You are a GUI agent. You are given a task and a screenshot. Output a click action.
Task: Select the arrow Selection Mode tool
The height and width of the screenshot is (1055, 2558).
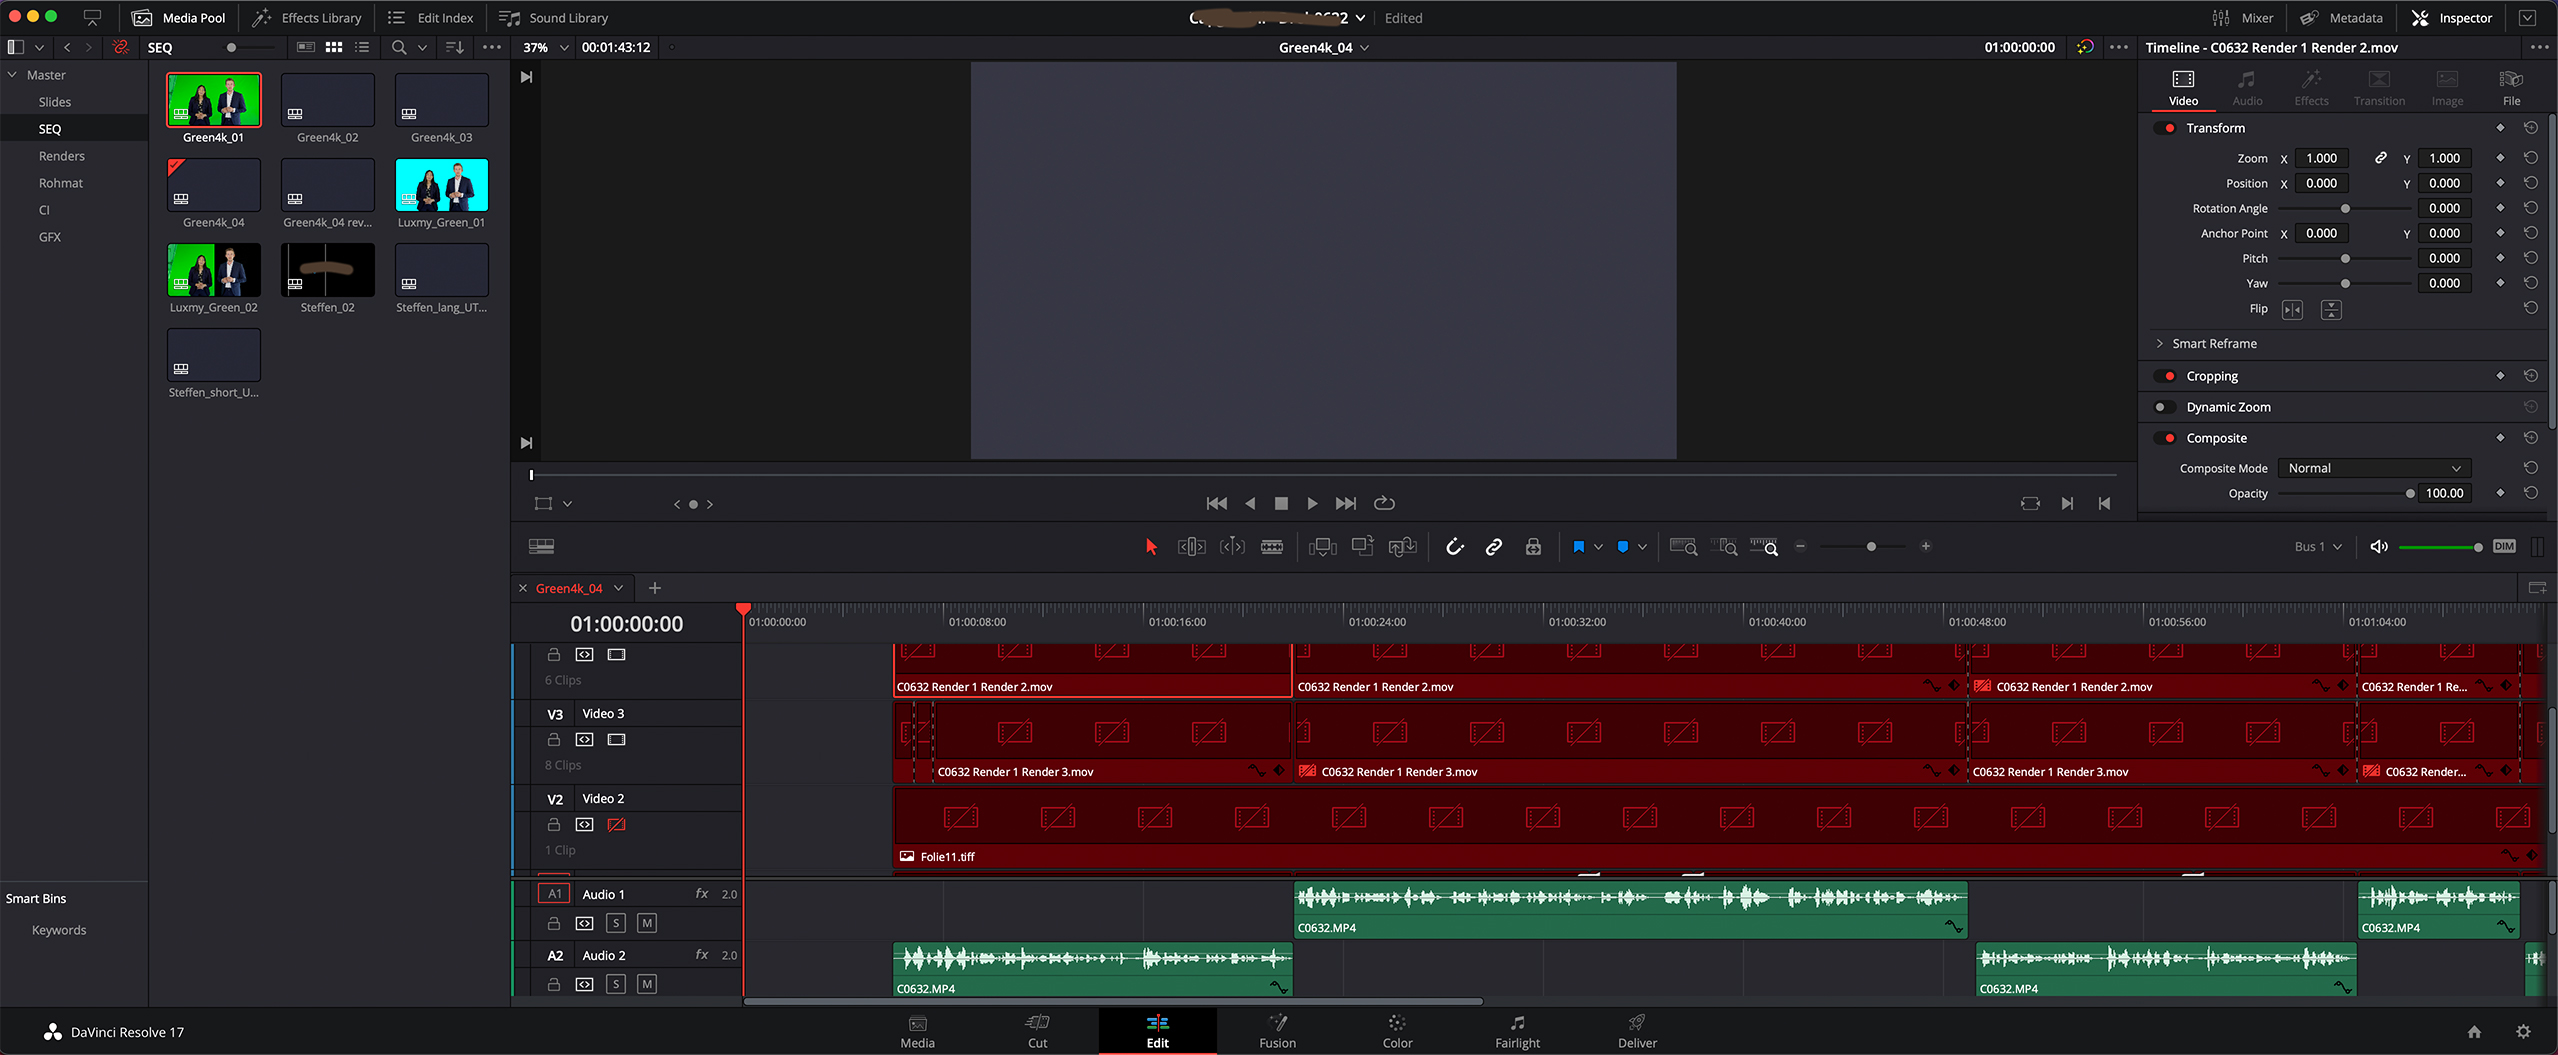tap(1151, 547)
